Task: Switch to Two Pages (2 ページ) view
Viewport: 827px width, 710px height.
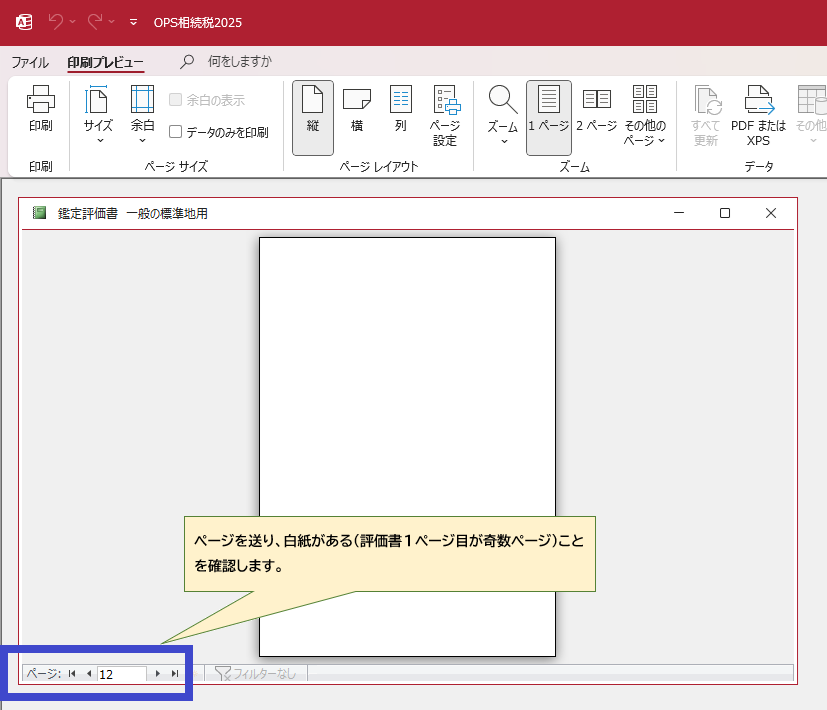Action: coord(596,109)
